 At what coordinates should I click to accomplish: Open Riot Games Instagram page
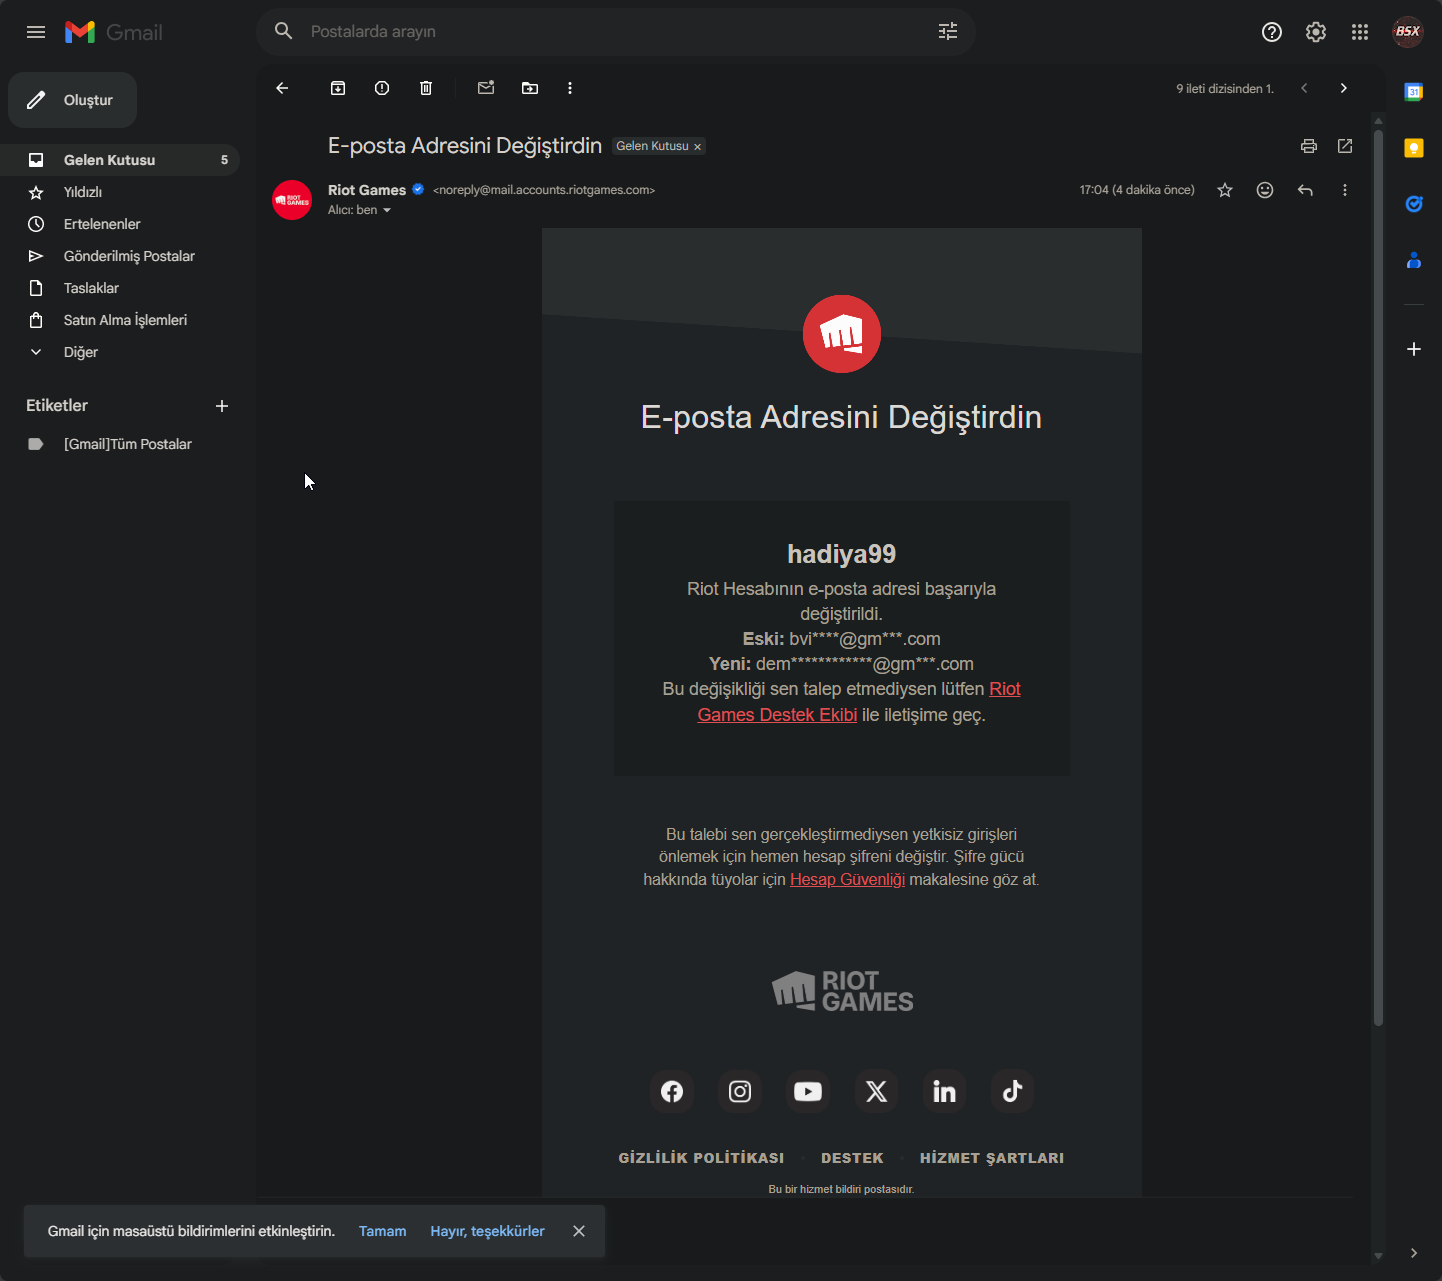pos(740,1091)
